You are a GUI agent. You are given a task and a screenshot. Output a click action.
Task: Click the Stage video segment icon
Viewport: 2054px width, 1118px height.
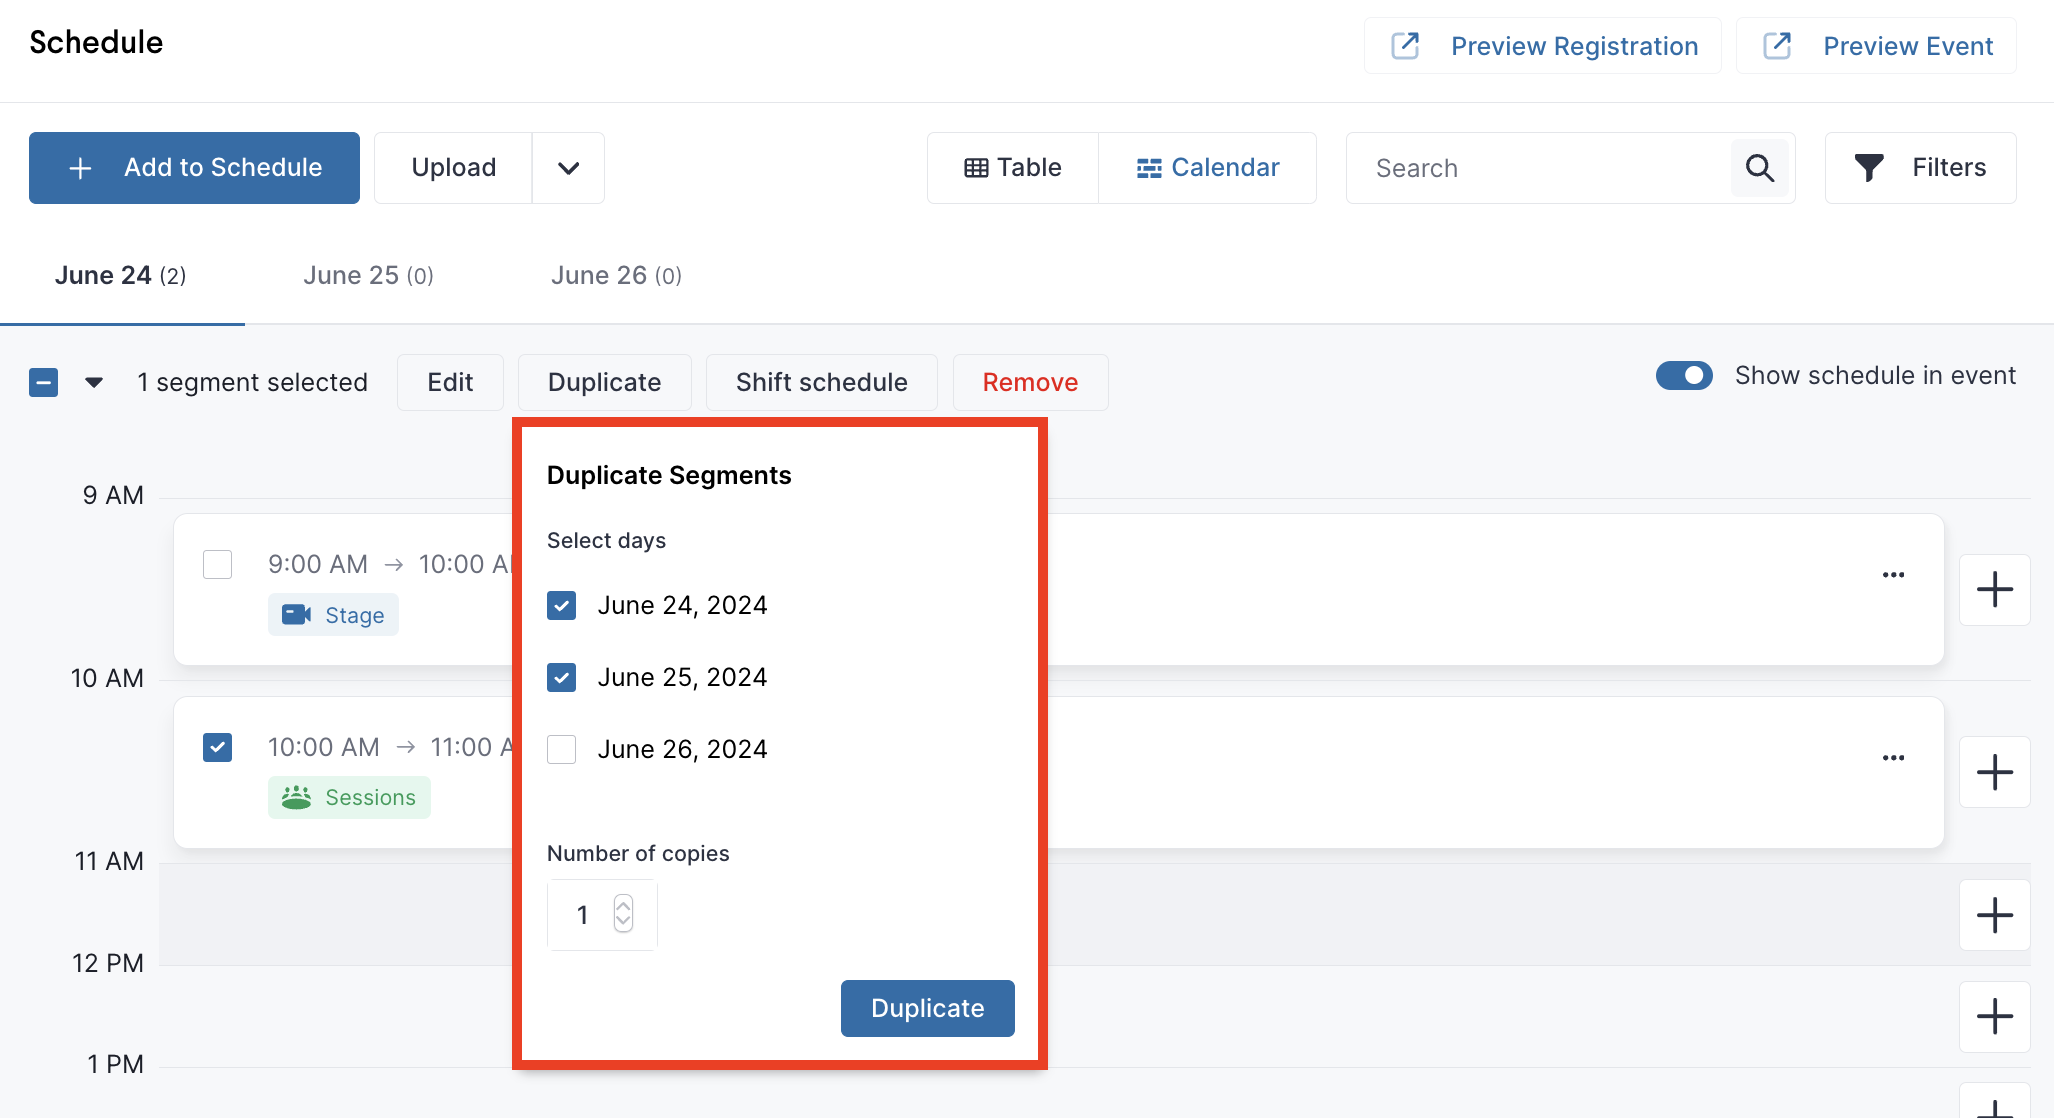(x=294, y=614)
